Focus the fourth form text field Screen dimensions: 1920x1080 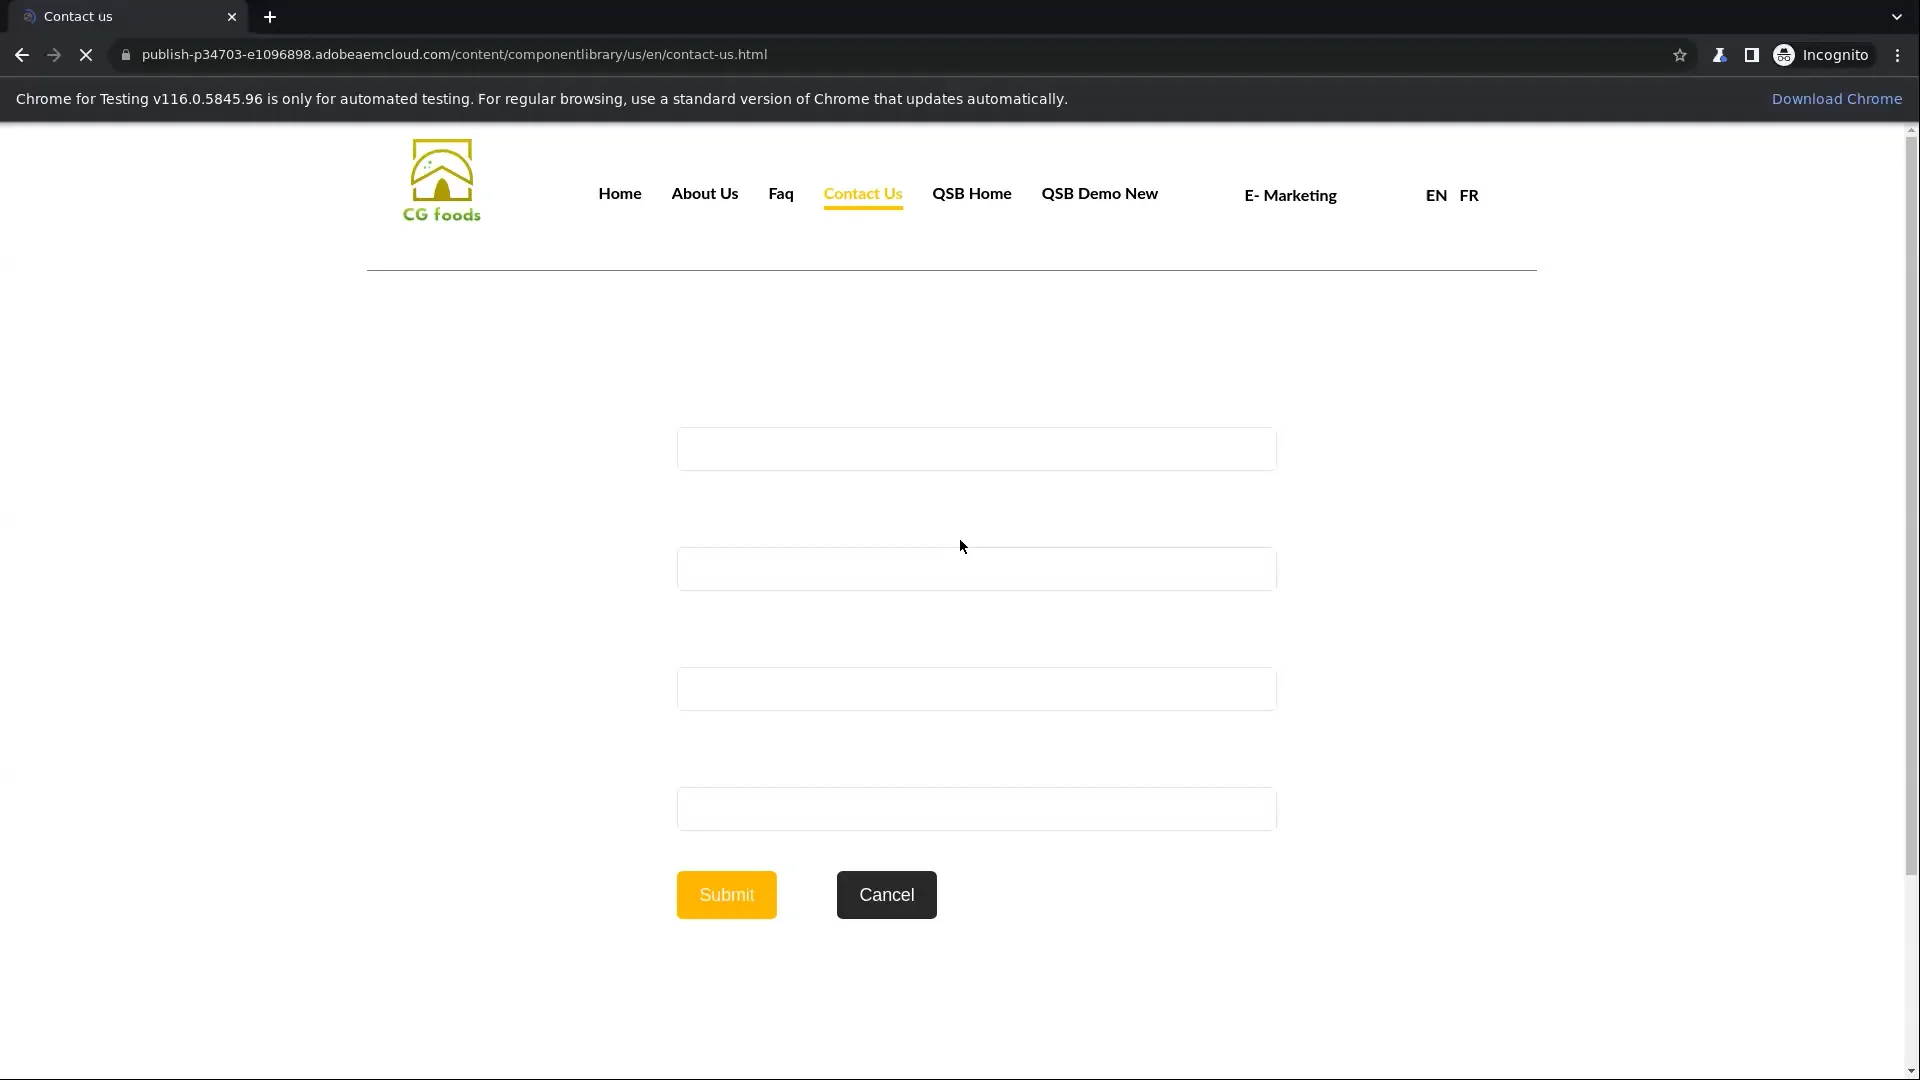977,809
